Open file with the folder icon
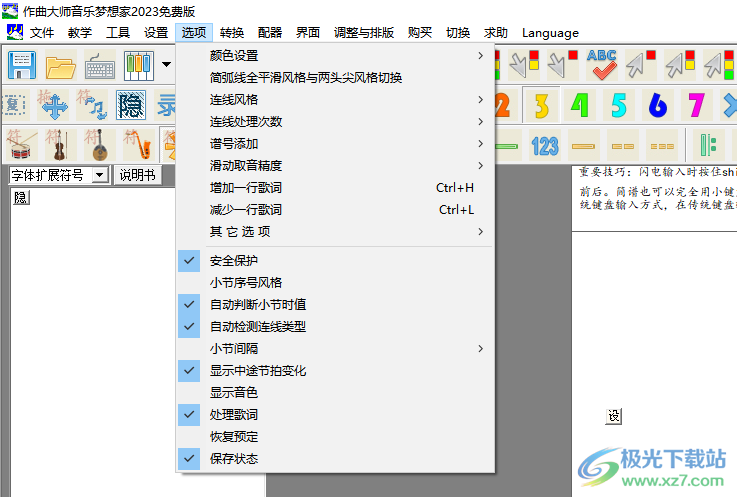 (x=61, y=65)
